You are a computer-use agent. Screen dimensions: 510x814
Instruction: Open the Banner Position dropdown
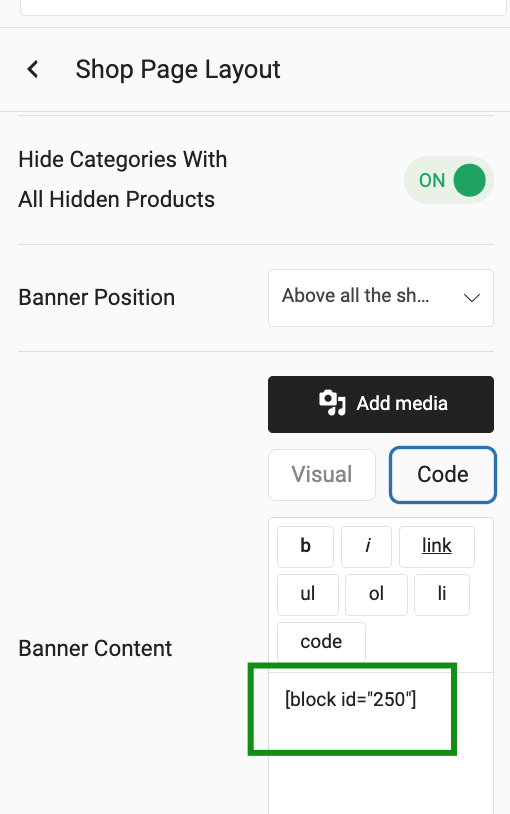[381, 298]
